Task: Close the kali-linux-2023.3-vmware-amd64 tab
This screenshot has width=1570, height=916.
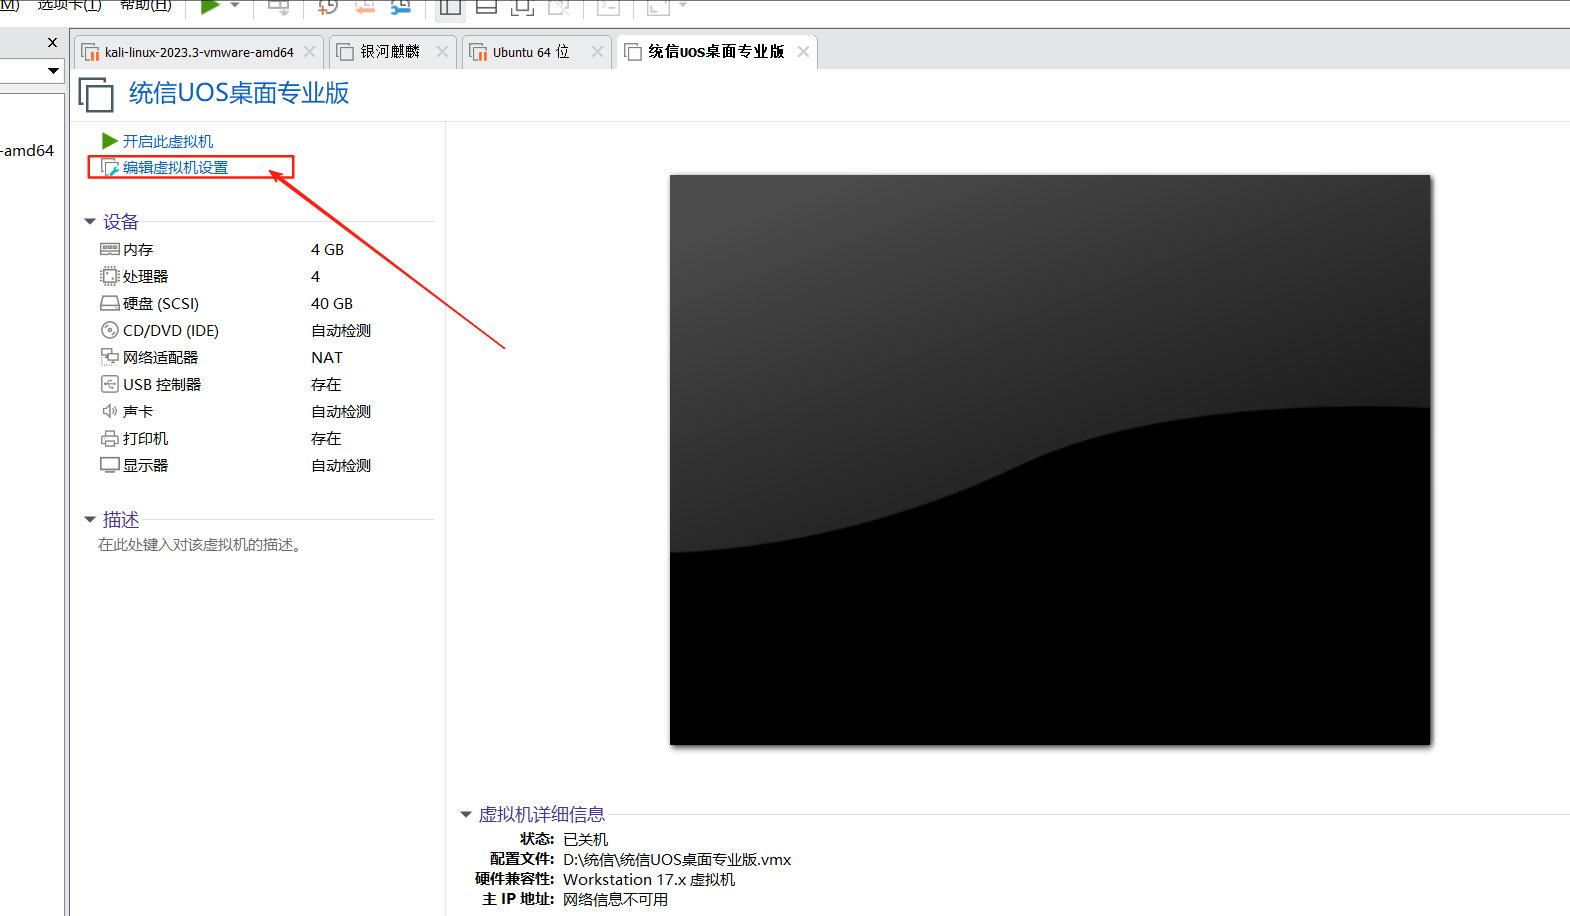Action: (310, 52)
